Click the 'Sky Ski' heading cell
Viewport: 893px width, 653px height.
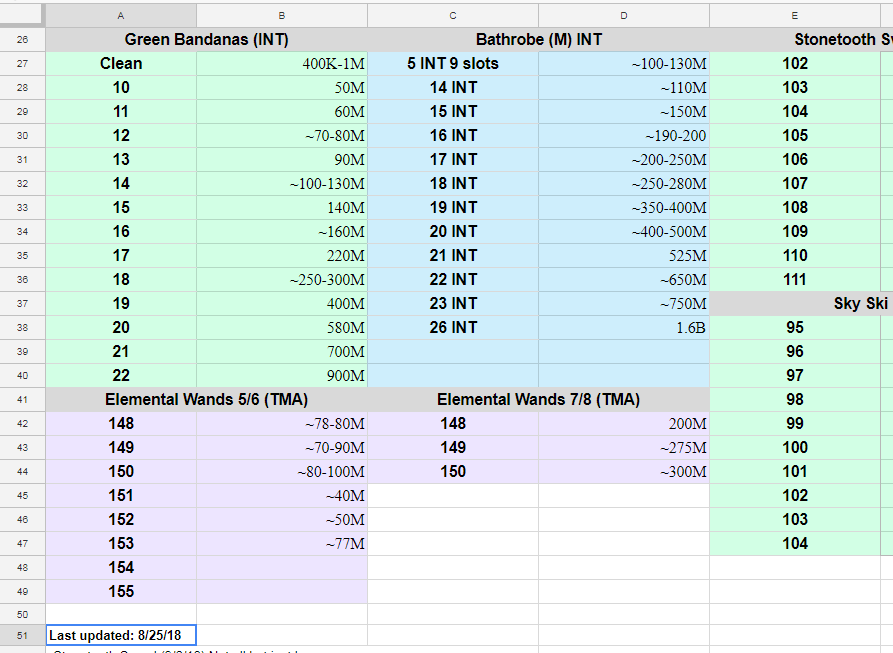[801, 303]
